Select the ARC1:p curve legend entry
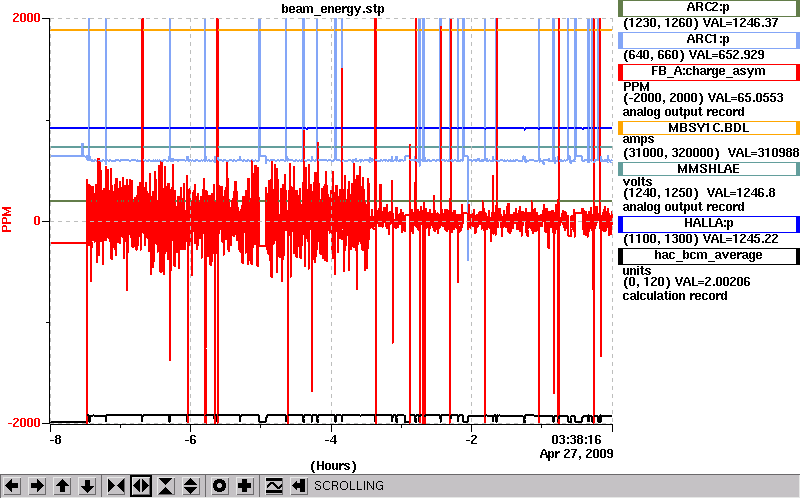The image size is (800, 498). coord(709,39)
